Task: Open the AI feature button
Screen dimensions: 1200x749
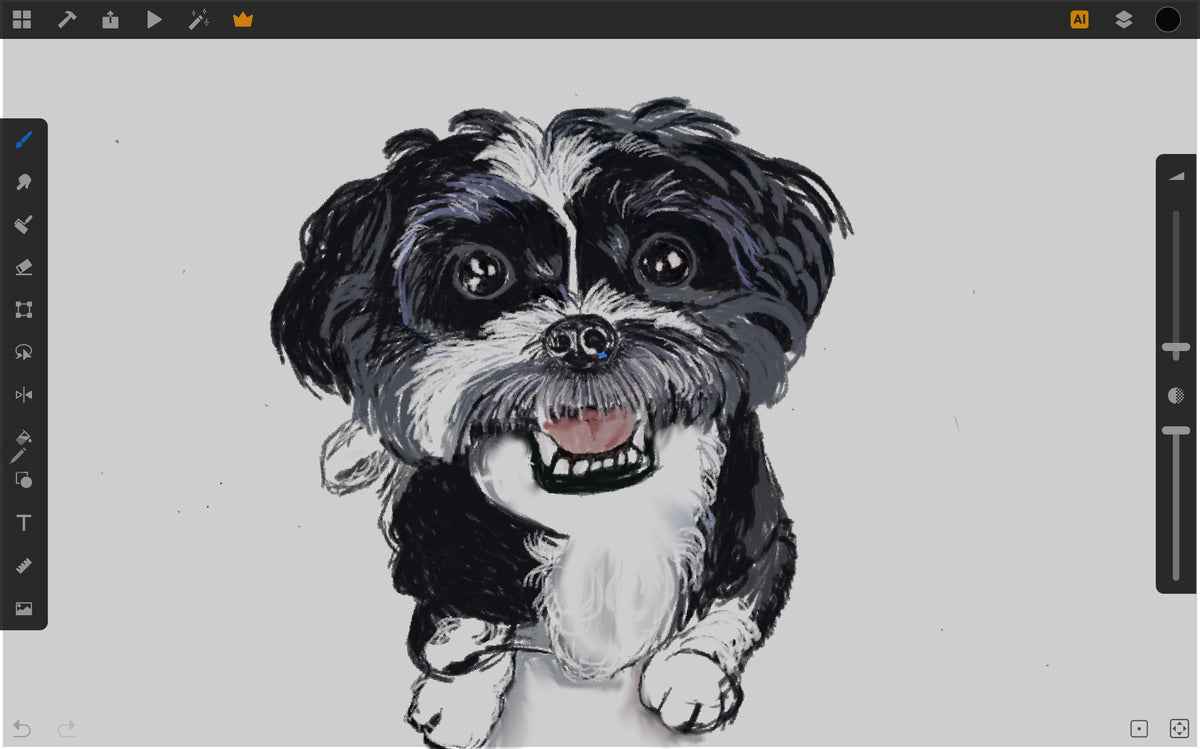Action: click(x=1079, y=19)
